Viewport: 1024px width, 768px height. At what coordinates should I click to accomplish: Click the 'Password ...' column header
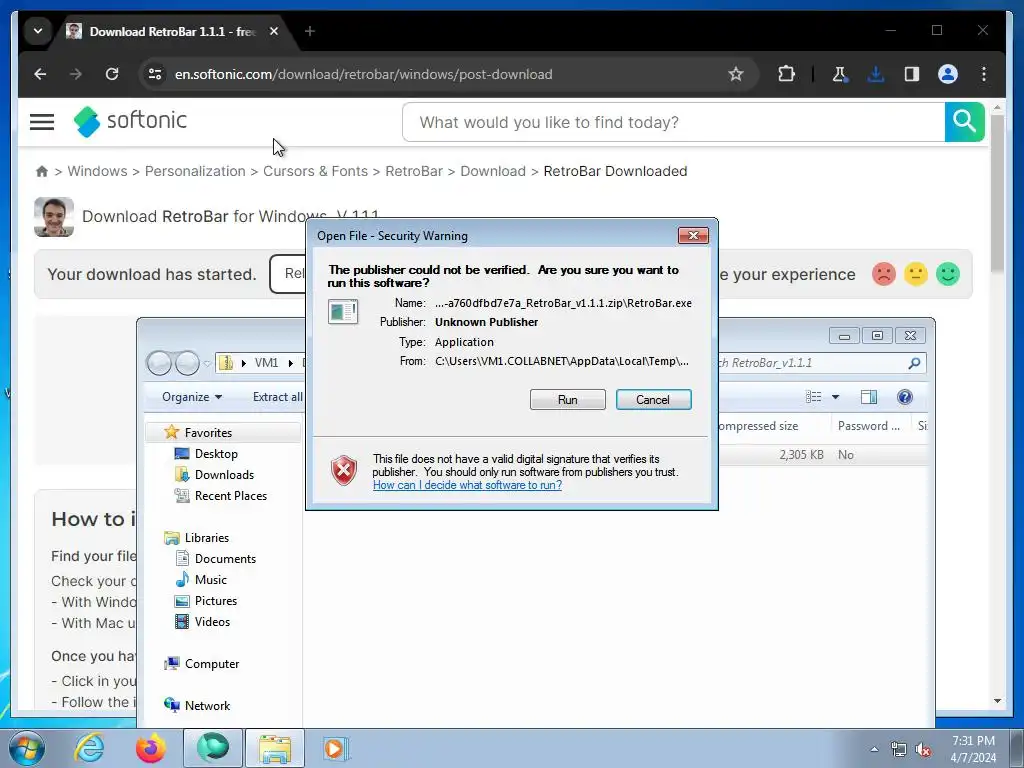tap(869, 426)
